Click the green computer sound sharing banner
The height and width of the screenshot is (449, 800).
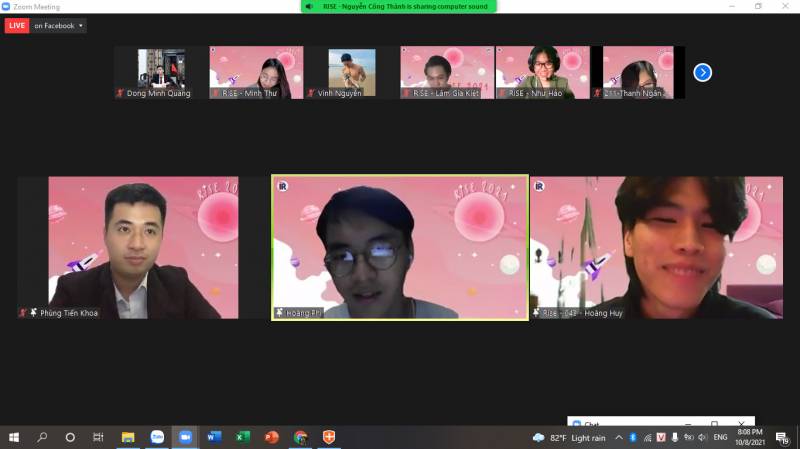point(398,7)
